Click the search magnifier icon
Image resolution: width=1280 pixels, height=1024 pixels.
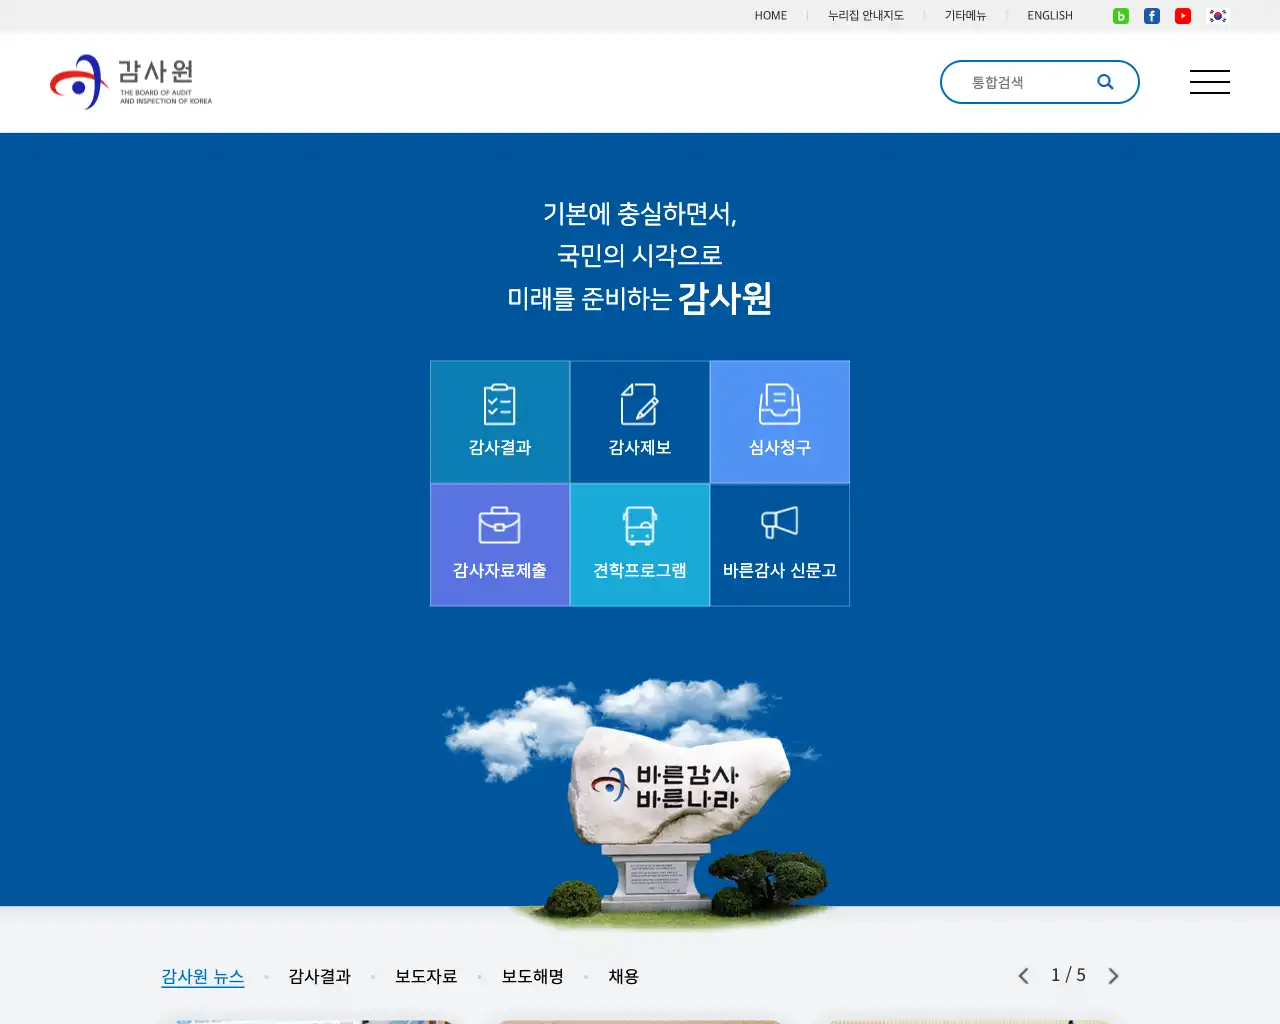pos(1105,82)
